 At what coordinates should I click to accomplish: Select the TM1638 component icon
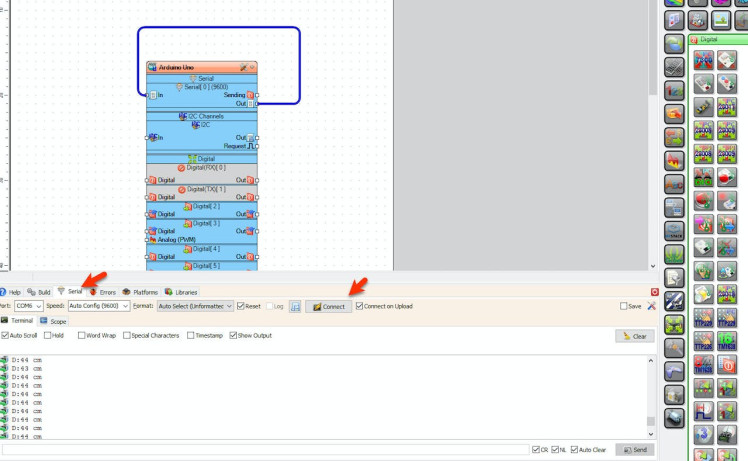click(x=727, y=343)
